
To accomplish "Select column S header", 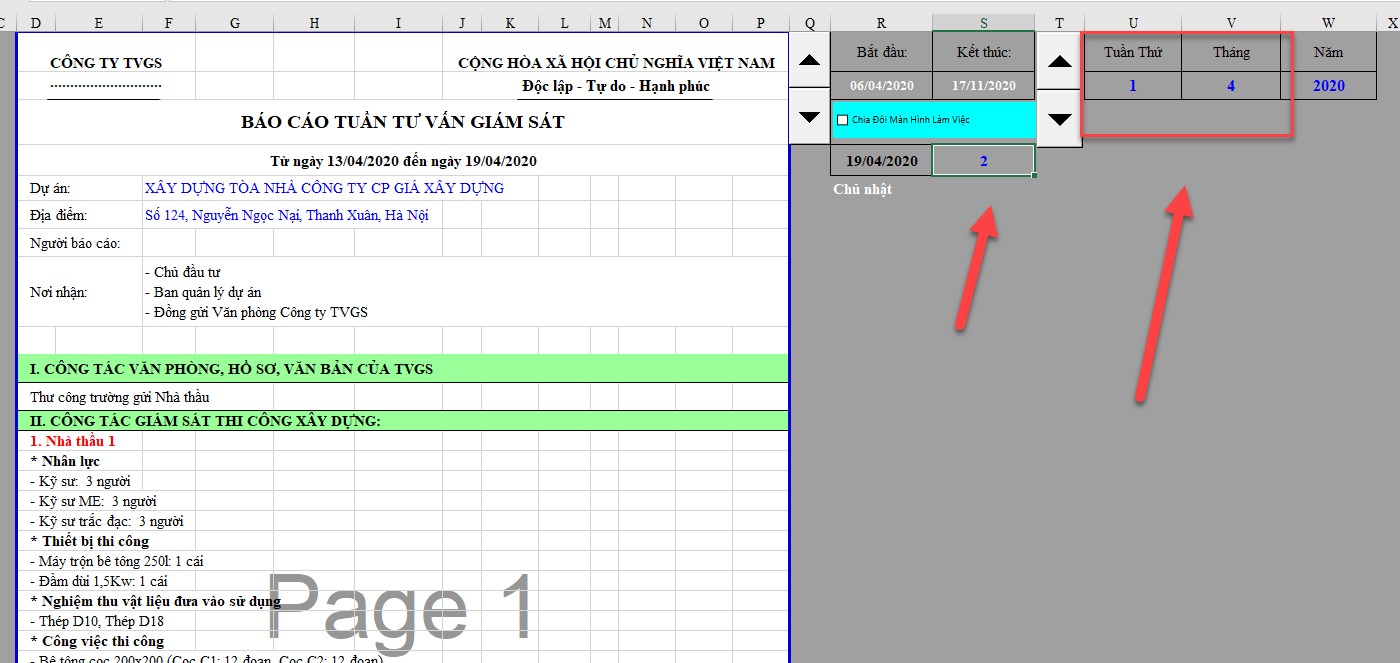I will tap(983, 22).
